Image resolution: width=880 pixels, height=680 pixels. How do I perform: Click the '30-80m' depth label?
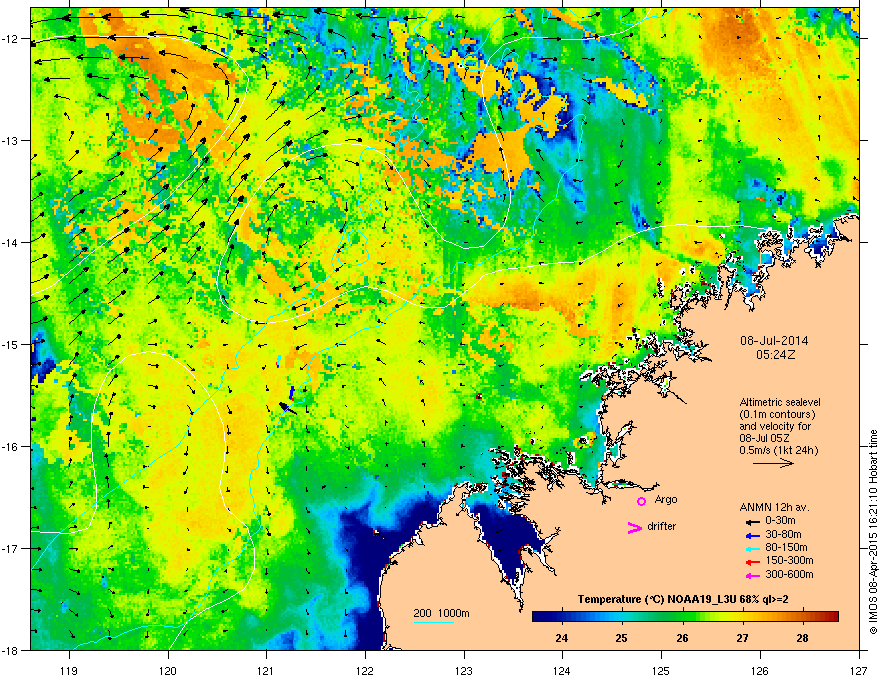click(x=783, y=535)
